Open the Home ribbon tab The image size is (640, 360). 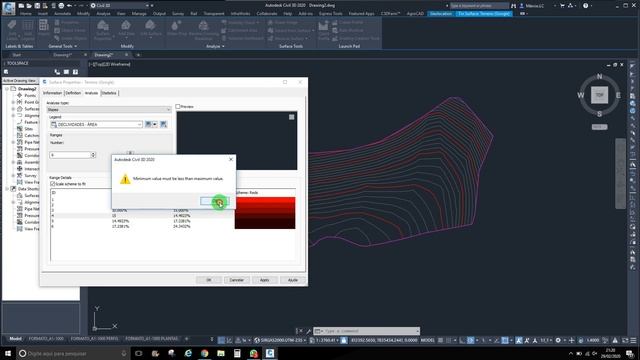(x=26, y=13)
